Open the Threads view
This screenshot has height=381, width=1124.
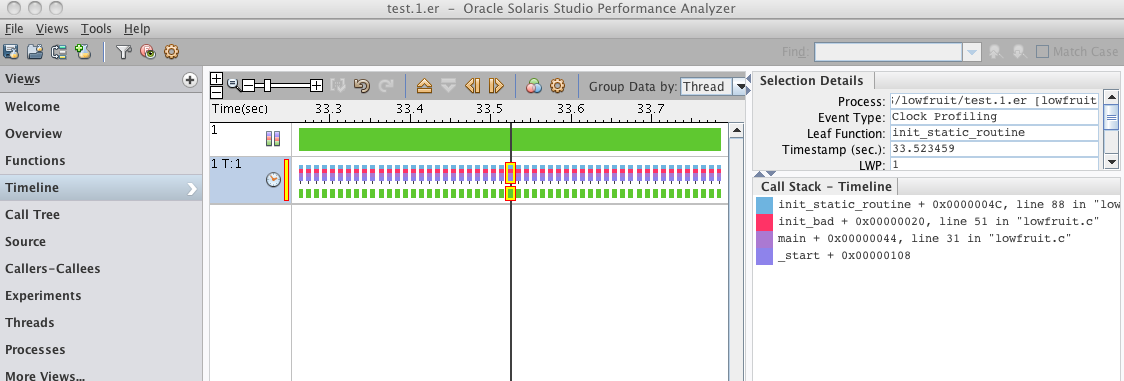click(x=100, y=323)
